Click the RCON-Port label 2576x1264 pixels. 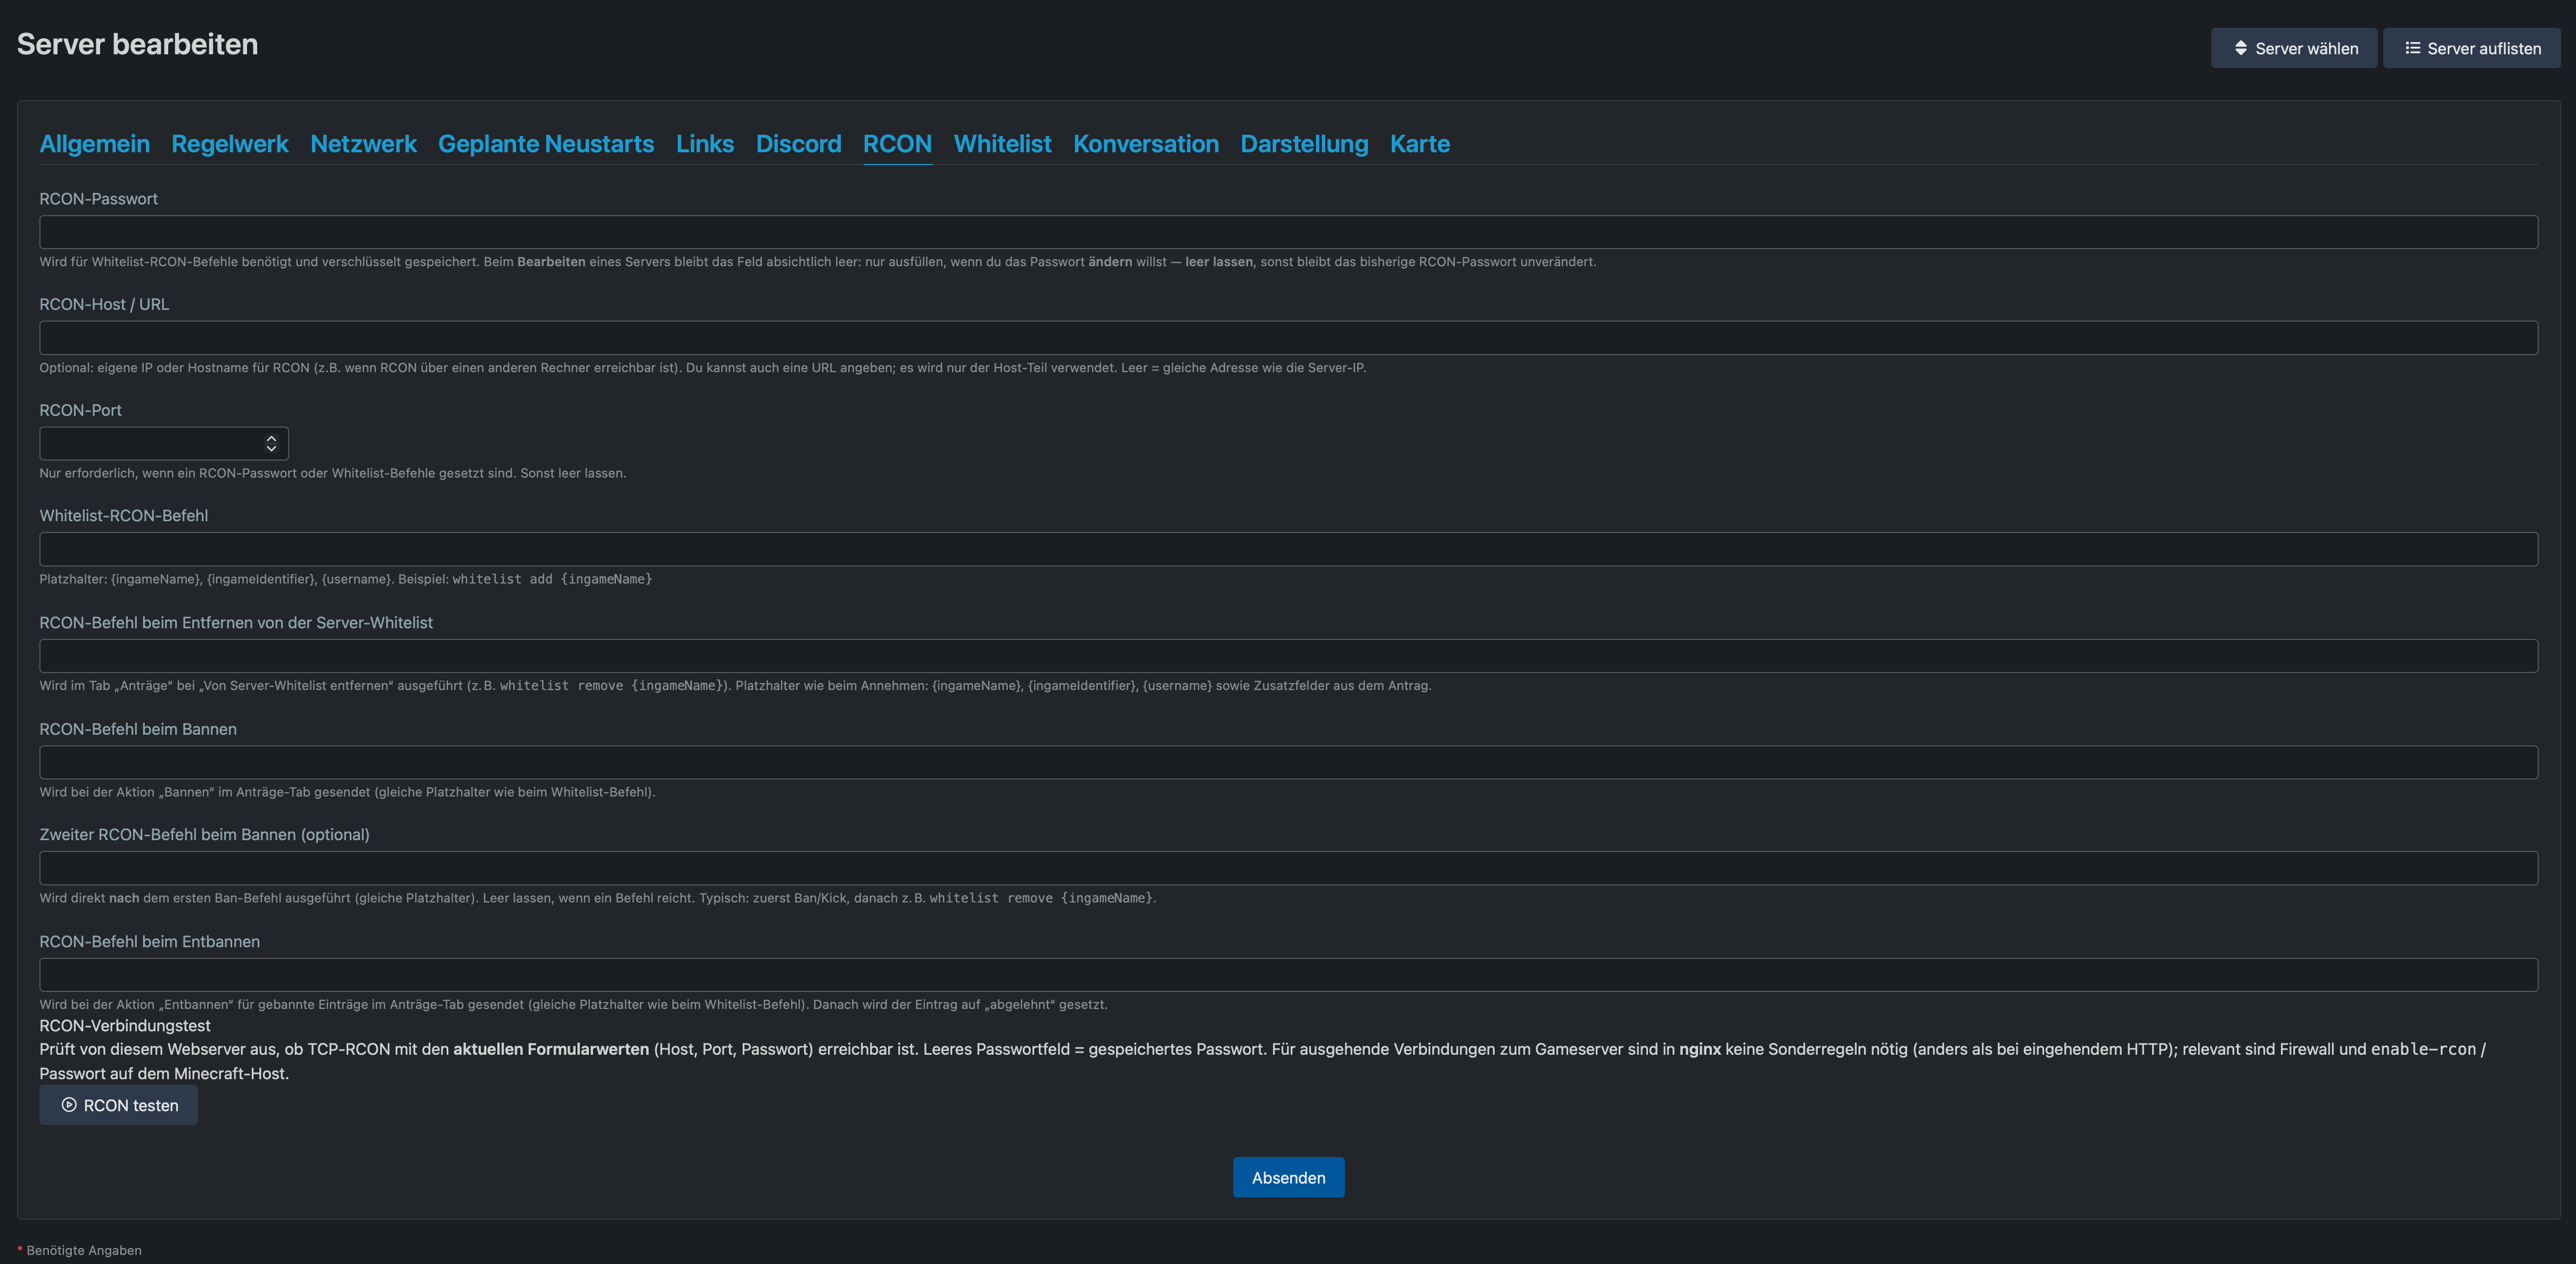pyautogui.click(x=80, y=410)
